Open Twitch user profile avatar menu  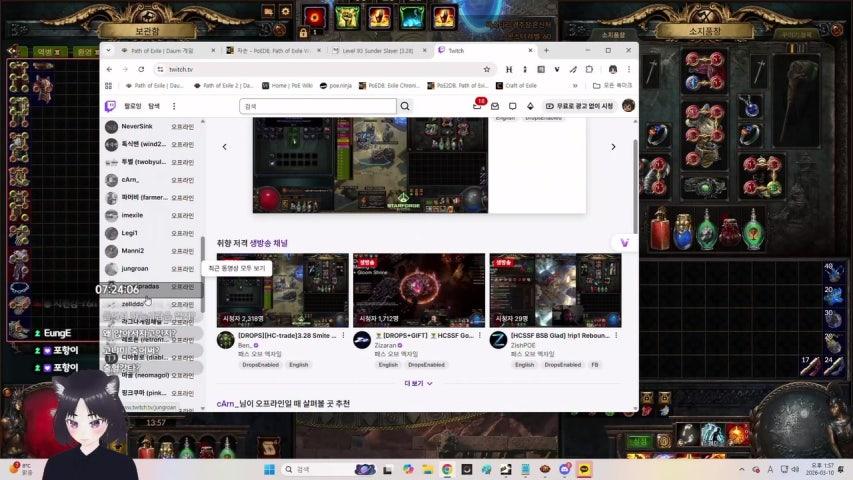coord(628,106)
